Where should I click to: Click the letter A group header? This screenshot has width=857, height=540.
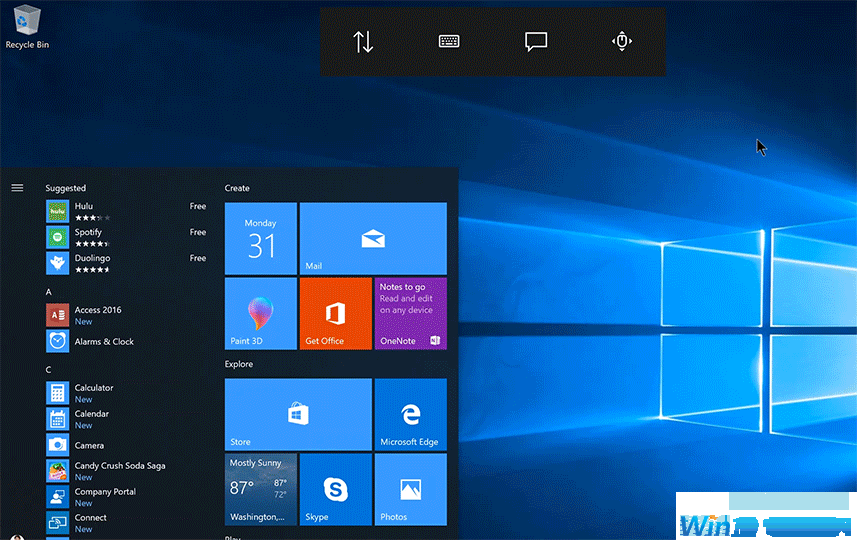49,292
